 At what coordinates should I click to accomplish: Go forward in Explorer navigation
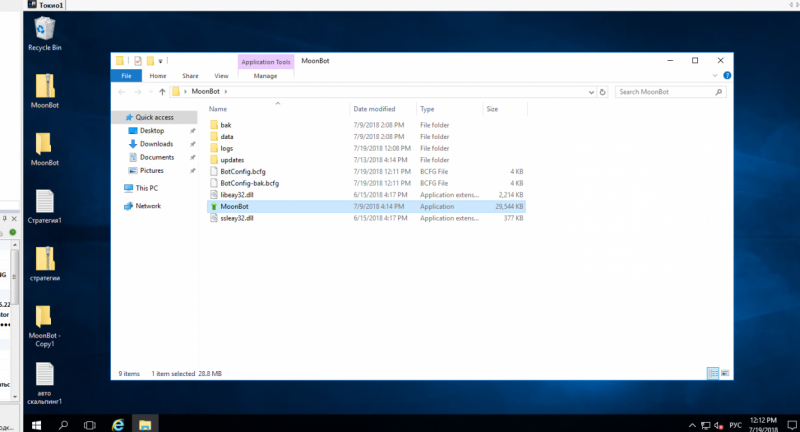(x=137, y=92)
